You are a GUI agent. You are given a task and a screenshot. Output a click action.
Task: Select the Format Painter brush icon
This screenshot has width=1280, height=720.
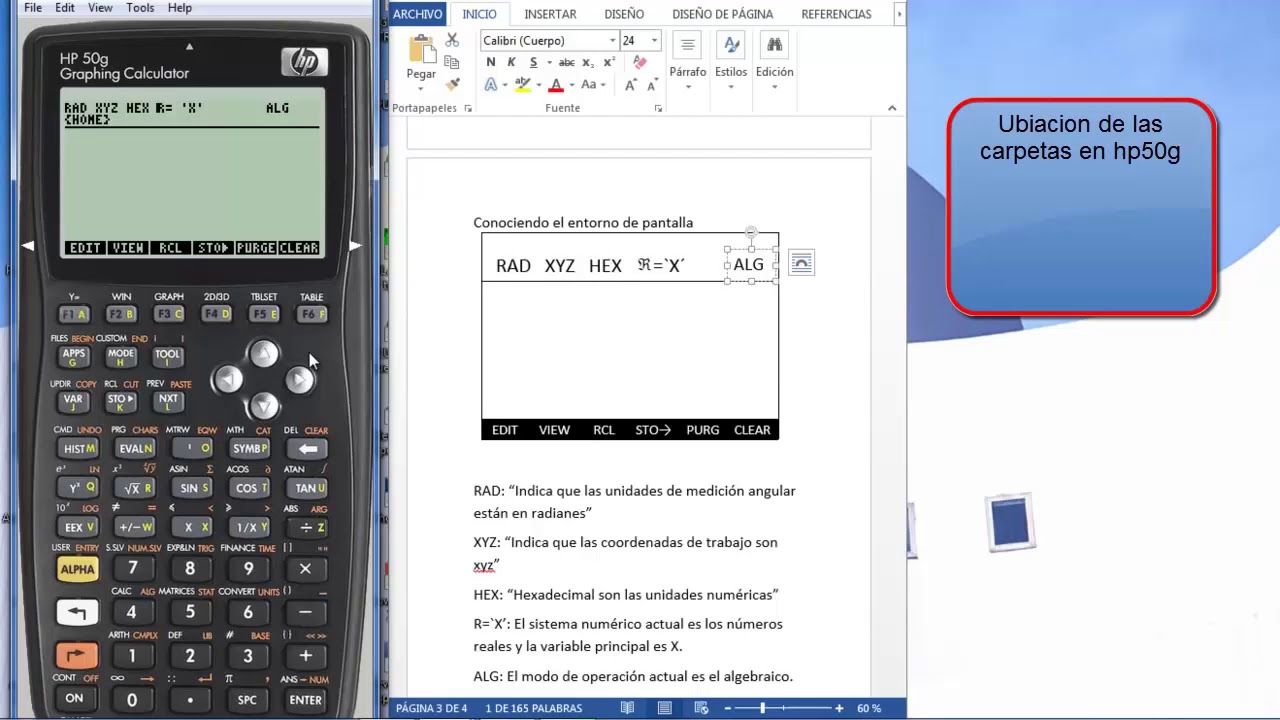pyautogui.click(x=452, y=85)
